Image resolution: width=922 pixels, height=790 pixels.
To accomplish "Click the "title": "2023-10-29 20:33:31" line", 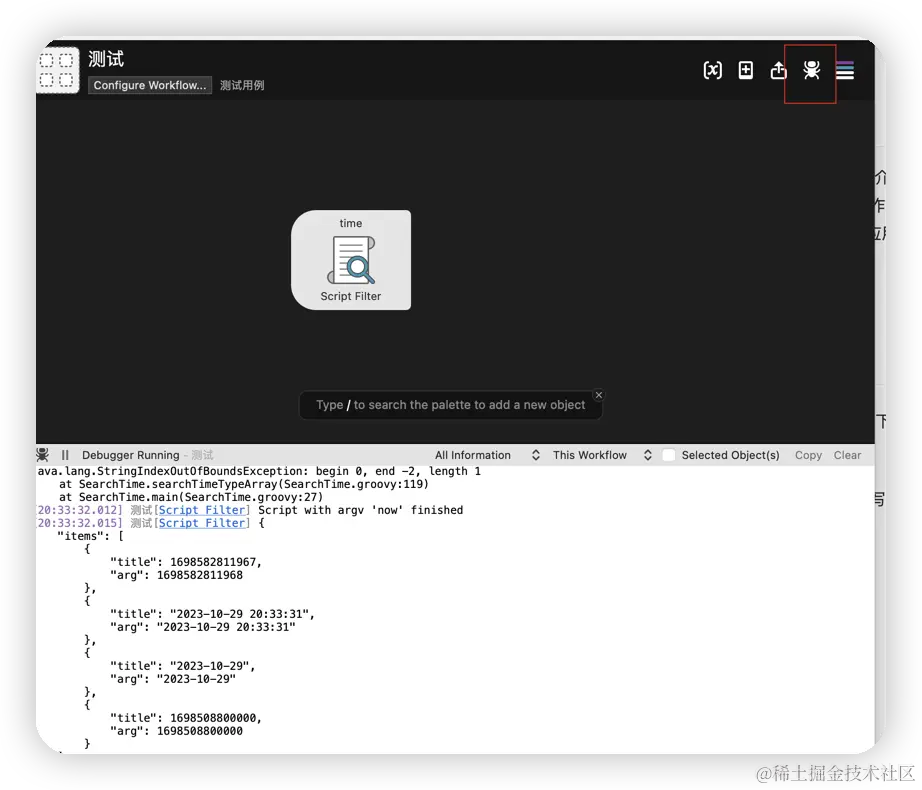I will (x=212, y=614).
